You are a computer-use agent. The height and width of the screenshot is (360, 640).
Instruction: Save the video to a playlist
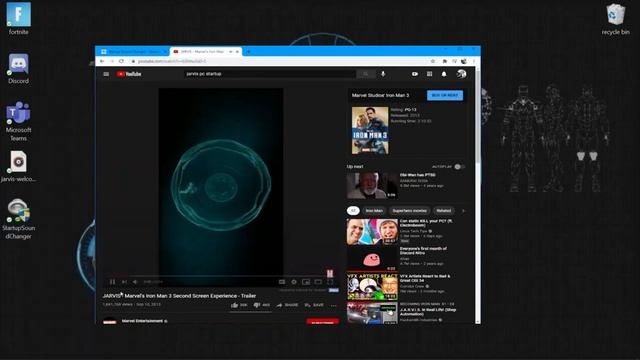point(314,305)
